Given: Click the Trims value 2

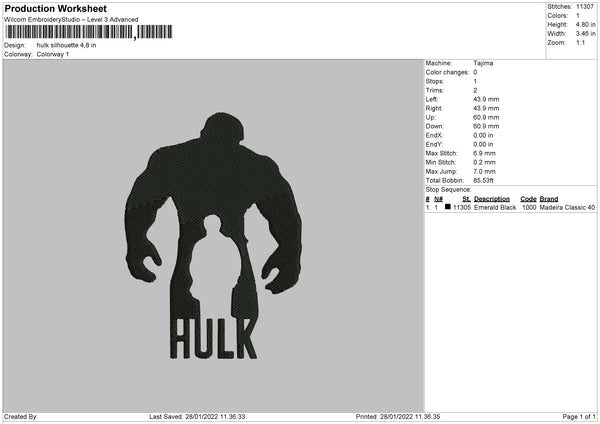Looking at the screenshot, I should (x=475, y=90).
